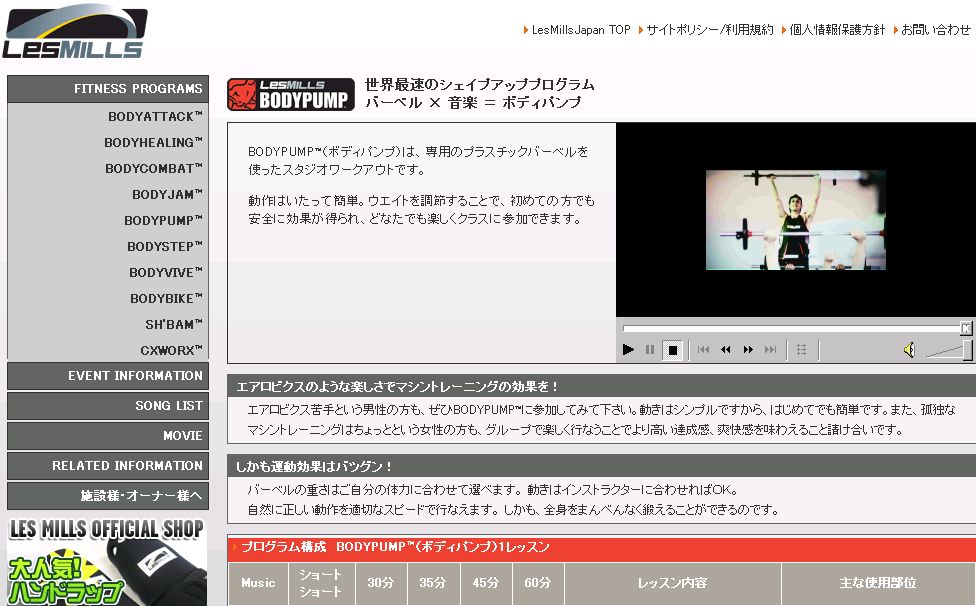Click the video seek bar handle
The width and height of the screenshot is (976, 606).
(x=966, y=328)
